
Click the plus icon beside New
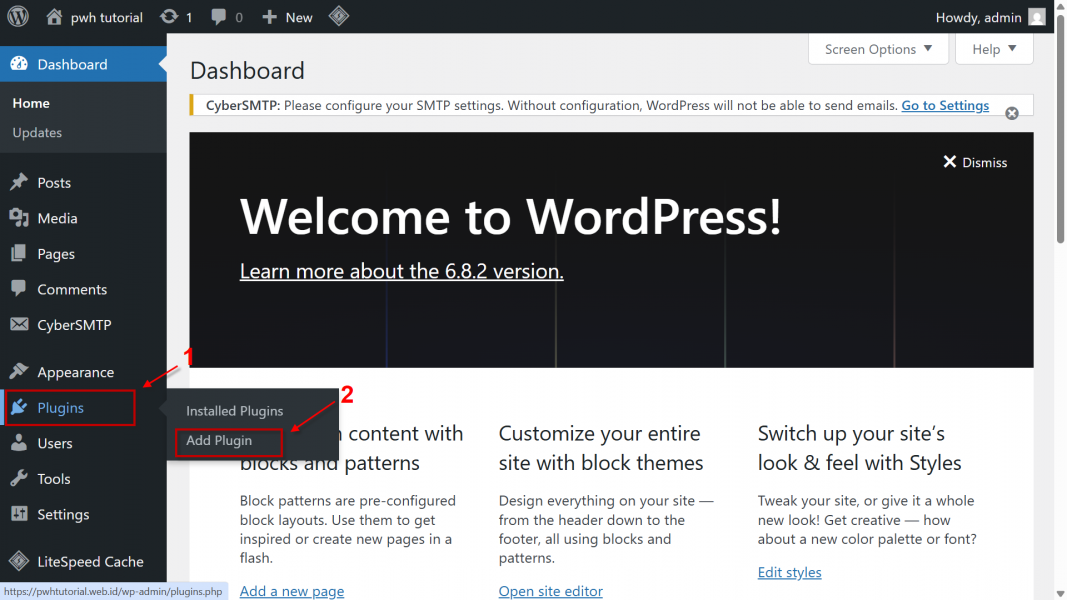pos(269,16)
